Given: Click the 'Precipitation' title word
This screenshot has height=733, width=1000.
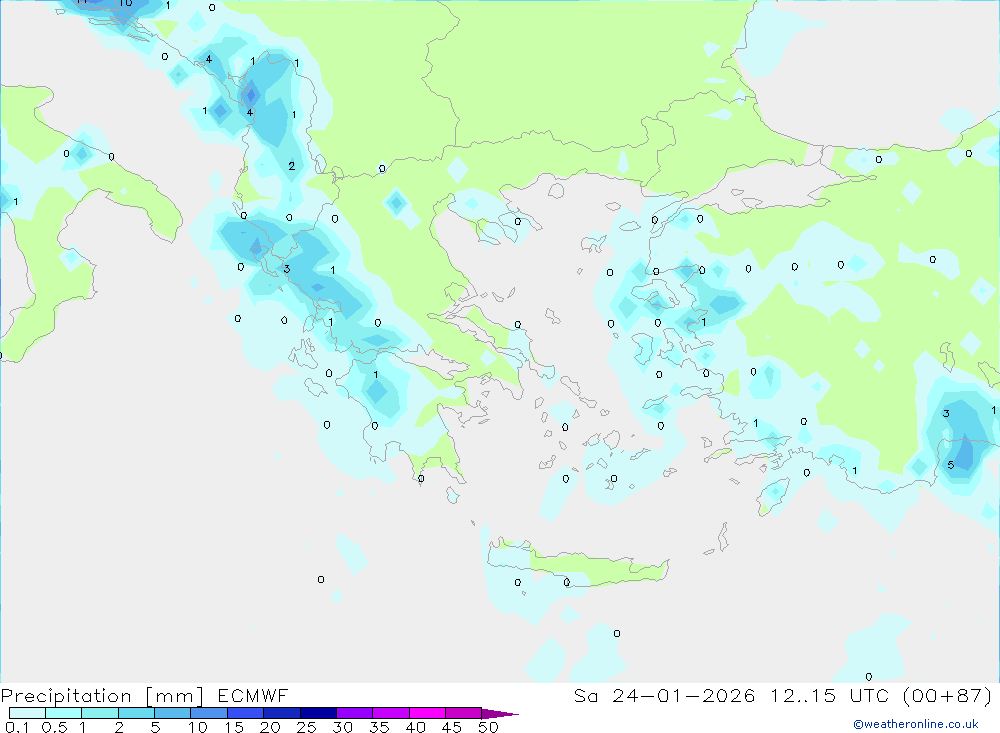Looking at the screenshot, I should pos(66,696).
